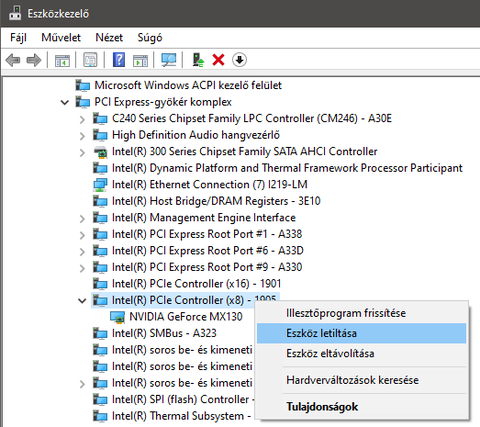Screen dimensions: 480x427
Task: Select Intel(R) Ethernet Connection (7) I219-LM
Action: pos(209,184)
